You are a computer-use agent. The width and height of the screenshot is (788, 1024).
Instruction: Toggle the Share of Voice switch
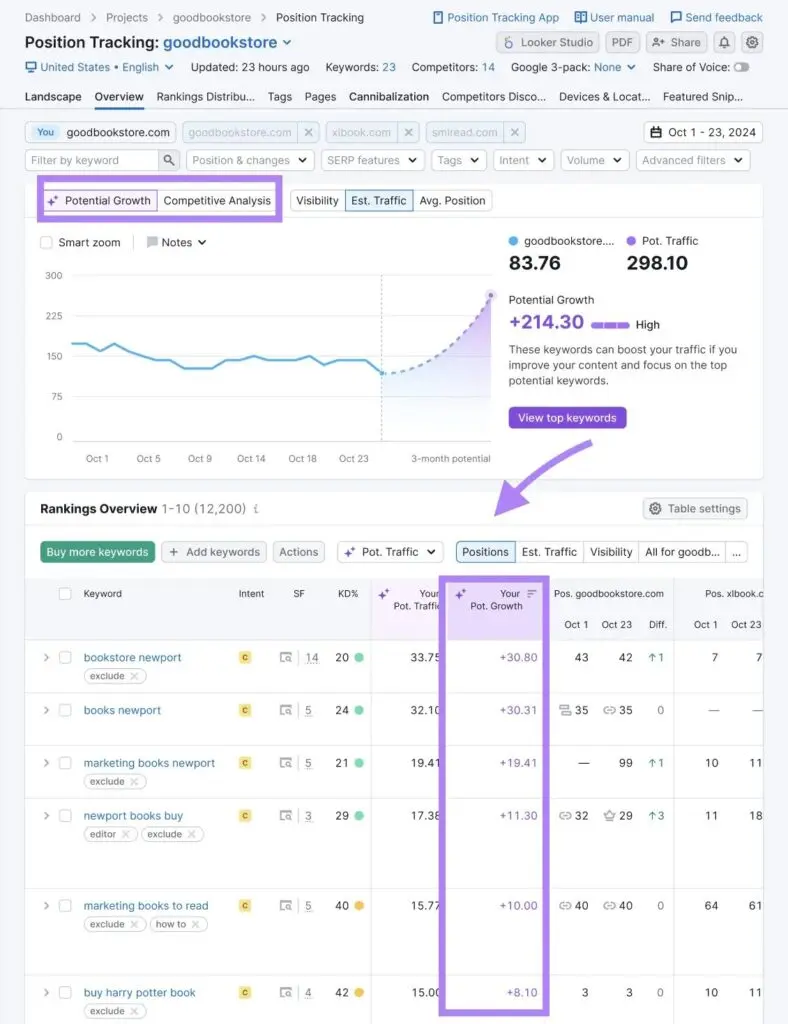tap(741, 67)
